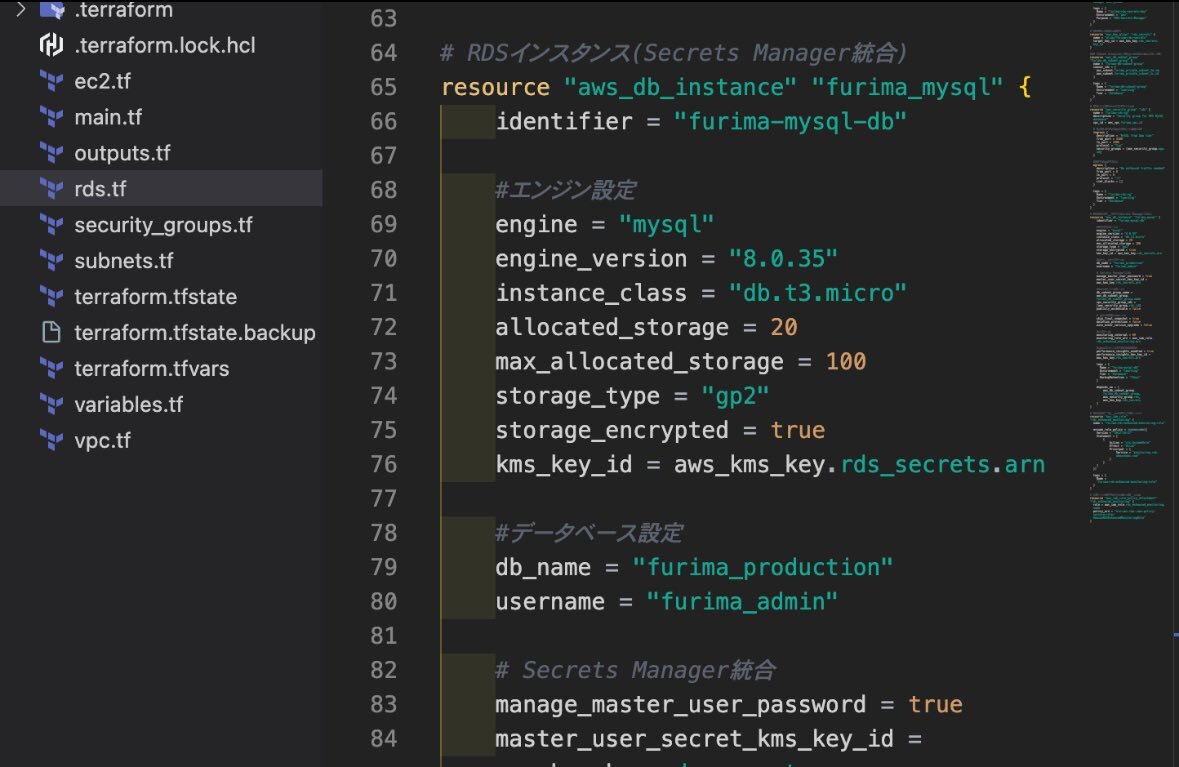Click line number 65 in gutter
The height and width of the screenshot is (767, 1179).
[383, 87]
